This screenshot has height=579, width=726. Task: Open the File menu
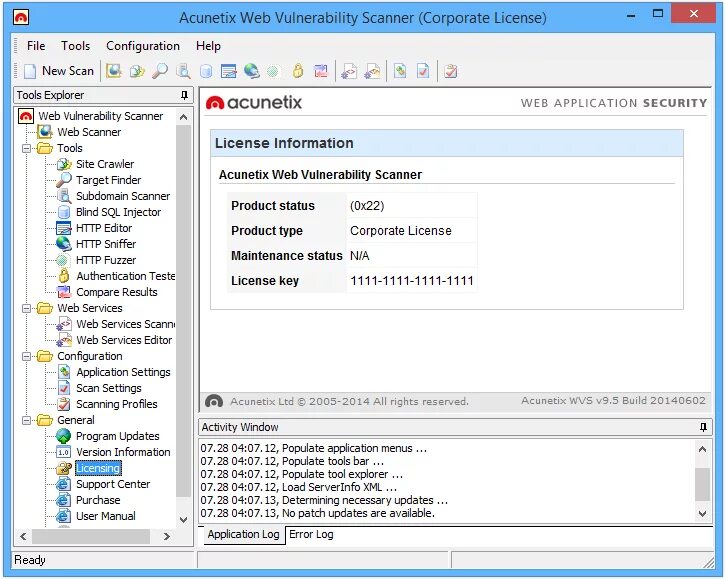coord(36,46)
